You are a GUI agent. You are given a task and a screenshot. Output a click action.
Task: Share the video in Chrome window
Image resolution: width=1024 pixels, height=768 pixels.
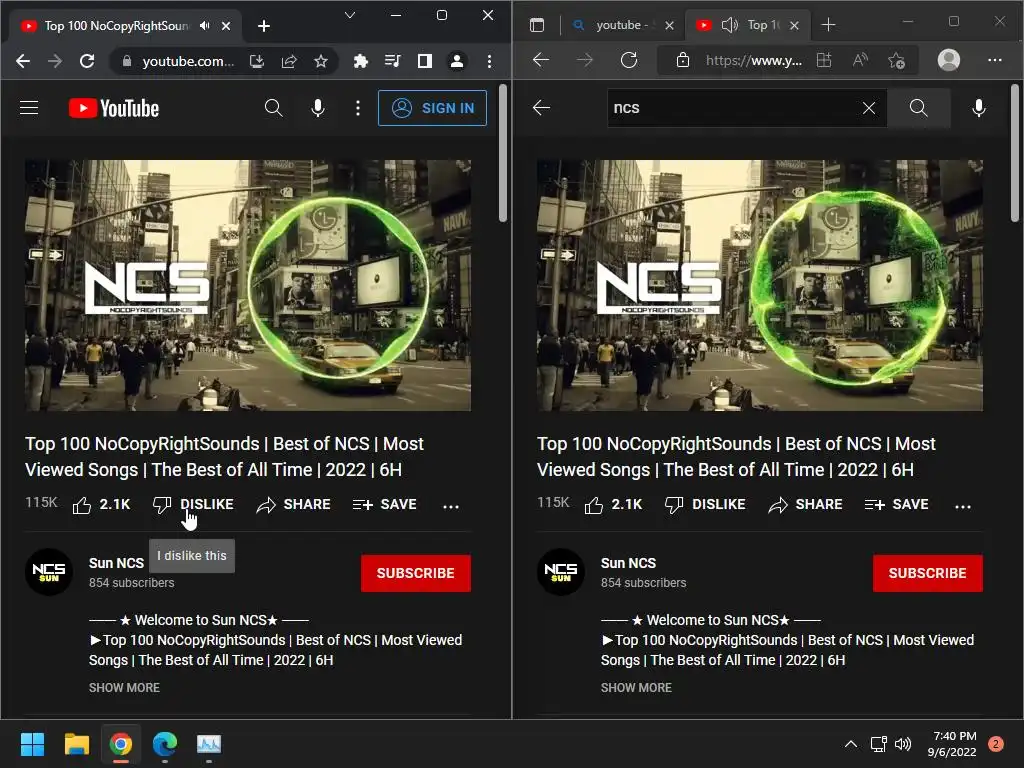293,504
